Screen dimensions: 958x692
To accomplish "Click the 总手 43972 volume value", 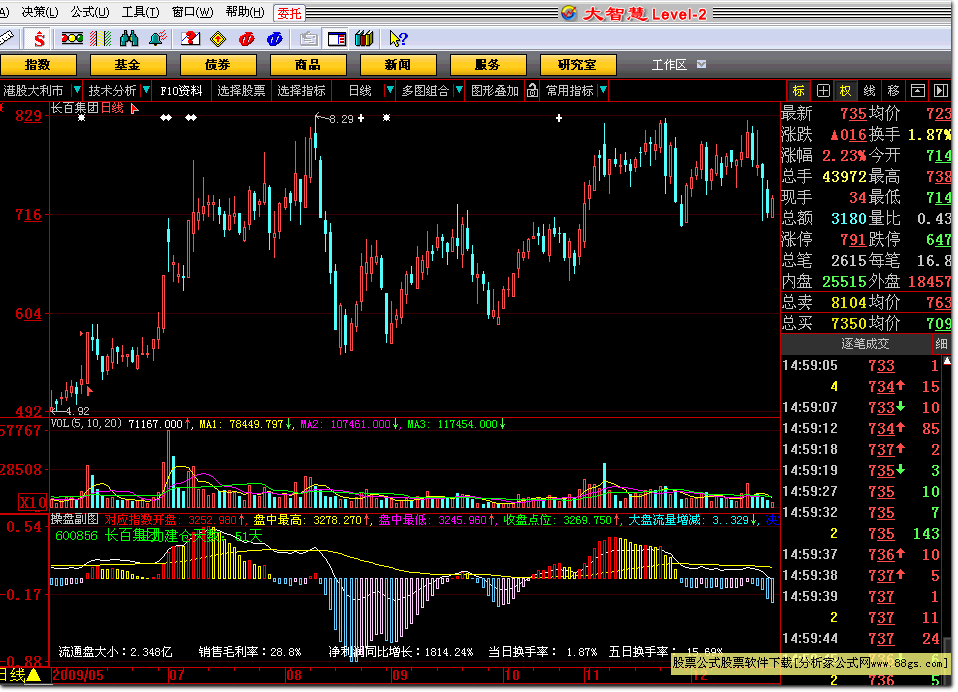I will point(844,177).
